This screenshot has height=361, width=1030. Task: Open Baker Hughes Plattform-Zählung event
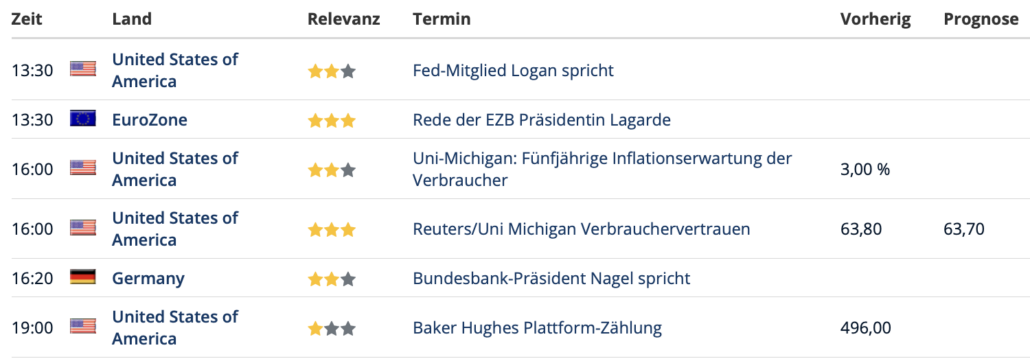(x=537, y=328)
